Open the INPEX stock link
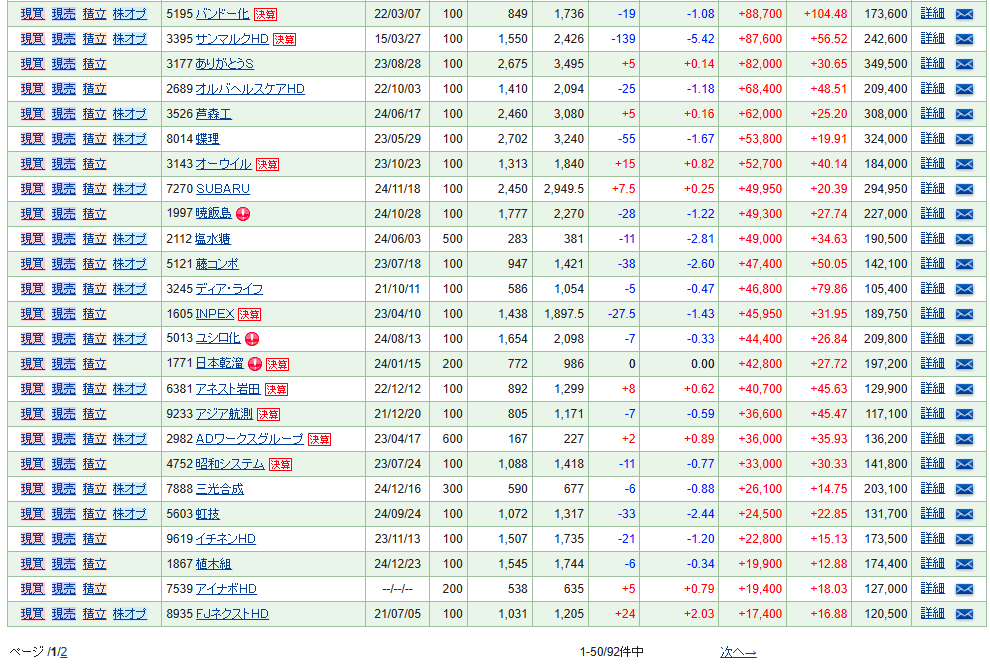The width and height of the screenshot is (990, 664). (215, 314)
